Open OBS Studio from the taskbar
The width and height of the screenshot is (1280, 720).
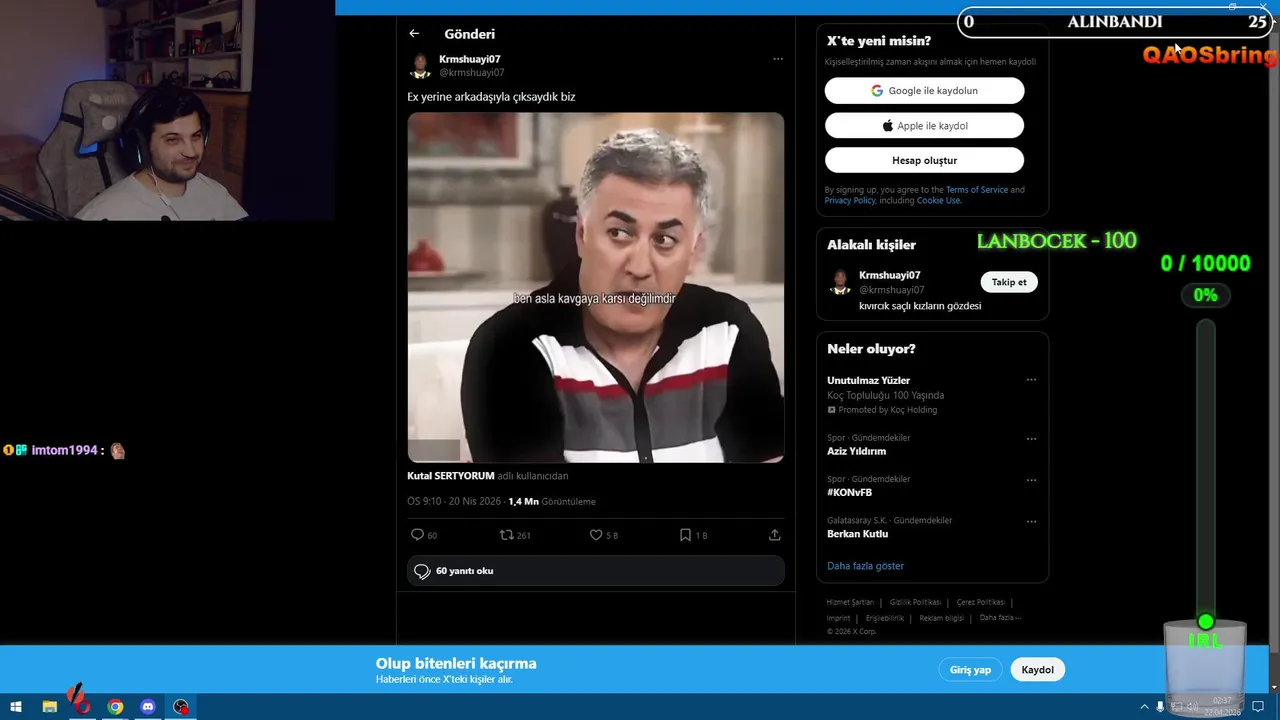click(181, 707)
